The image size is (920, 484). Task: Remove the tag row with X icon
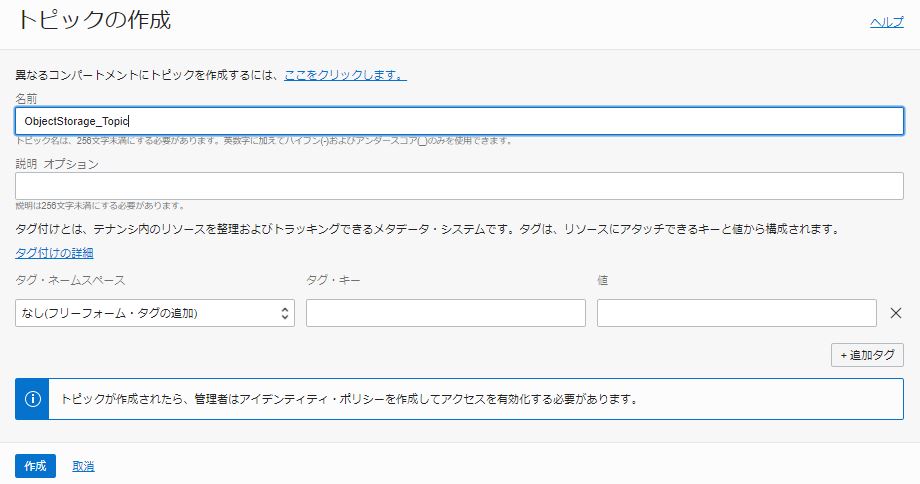pyautogui.click(x=895, y=313)
